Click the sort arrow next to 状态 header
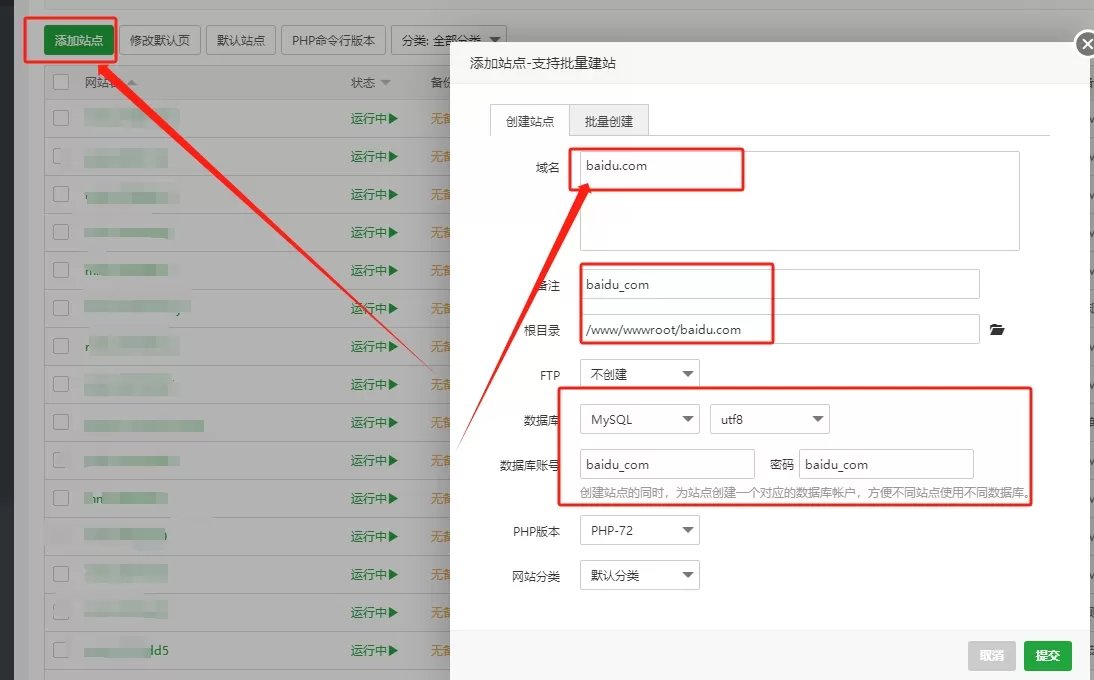Screen dimensions: 1094x680 (x=385, y=82)
